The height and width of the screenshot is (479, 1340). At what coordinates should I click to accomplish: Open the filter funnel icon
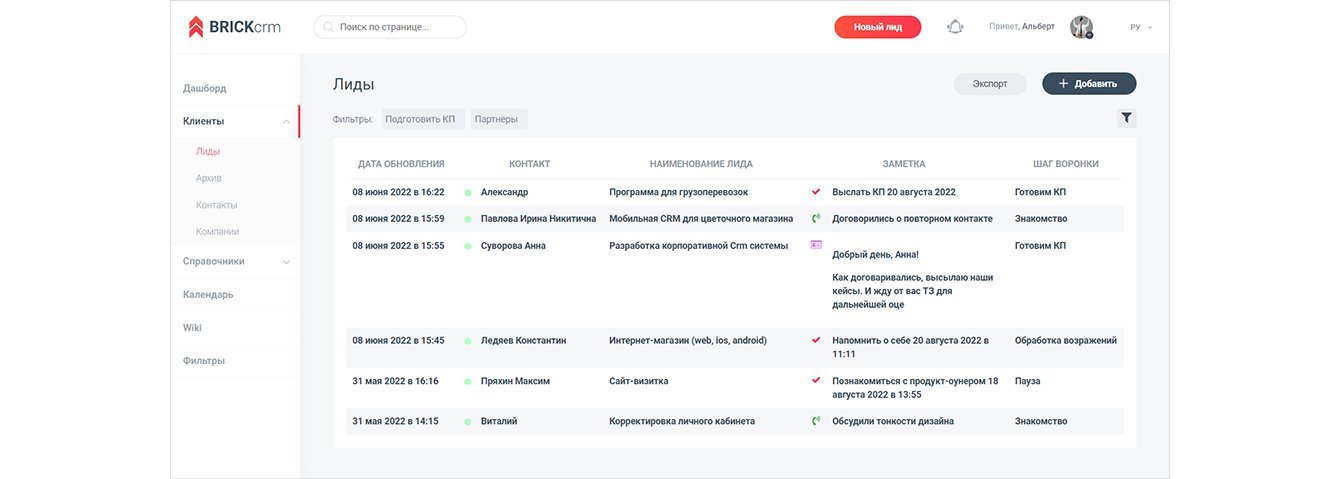1127,118
